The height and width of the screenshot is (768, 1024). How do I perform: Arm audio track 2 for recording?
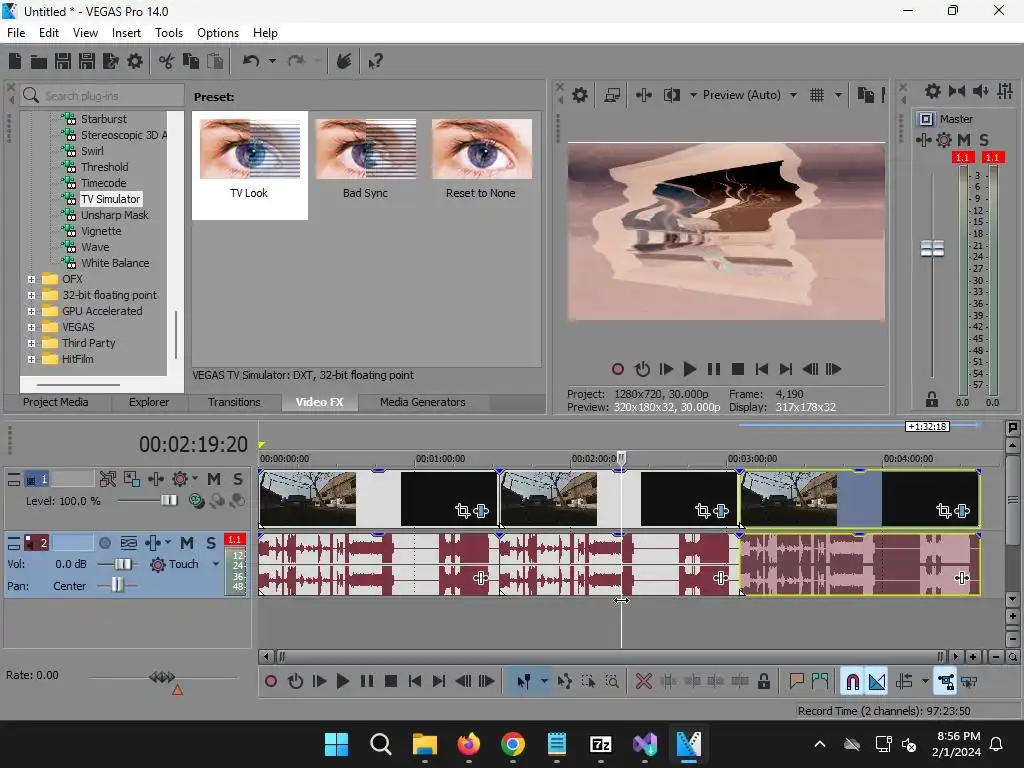pos(104,543)
